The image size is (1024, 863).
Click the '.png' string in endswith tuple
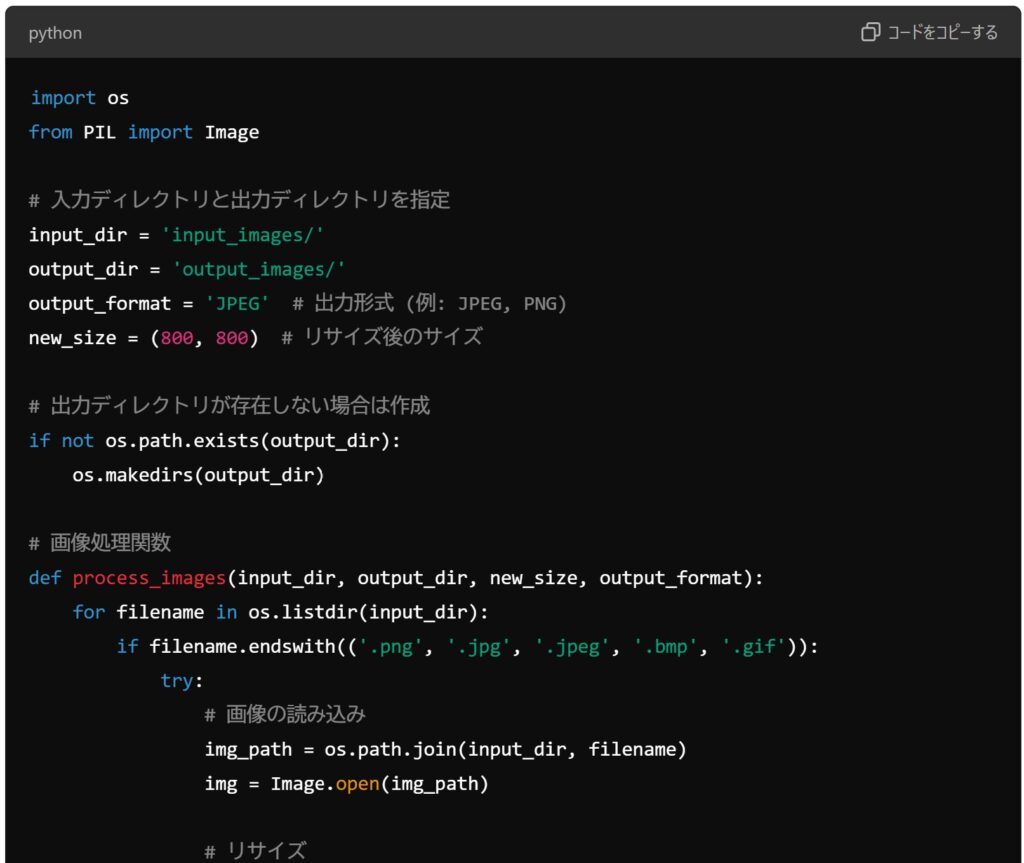(x=391, y=647)
